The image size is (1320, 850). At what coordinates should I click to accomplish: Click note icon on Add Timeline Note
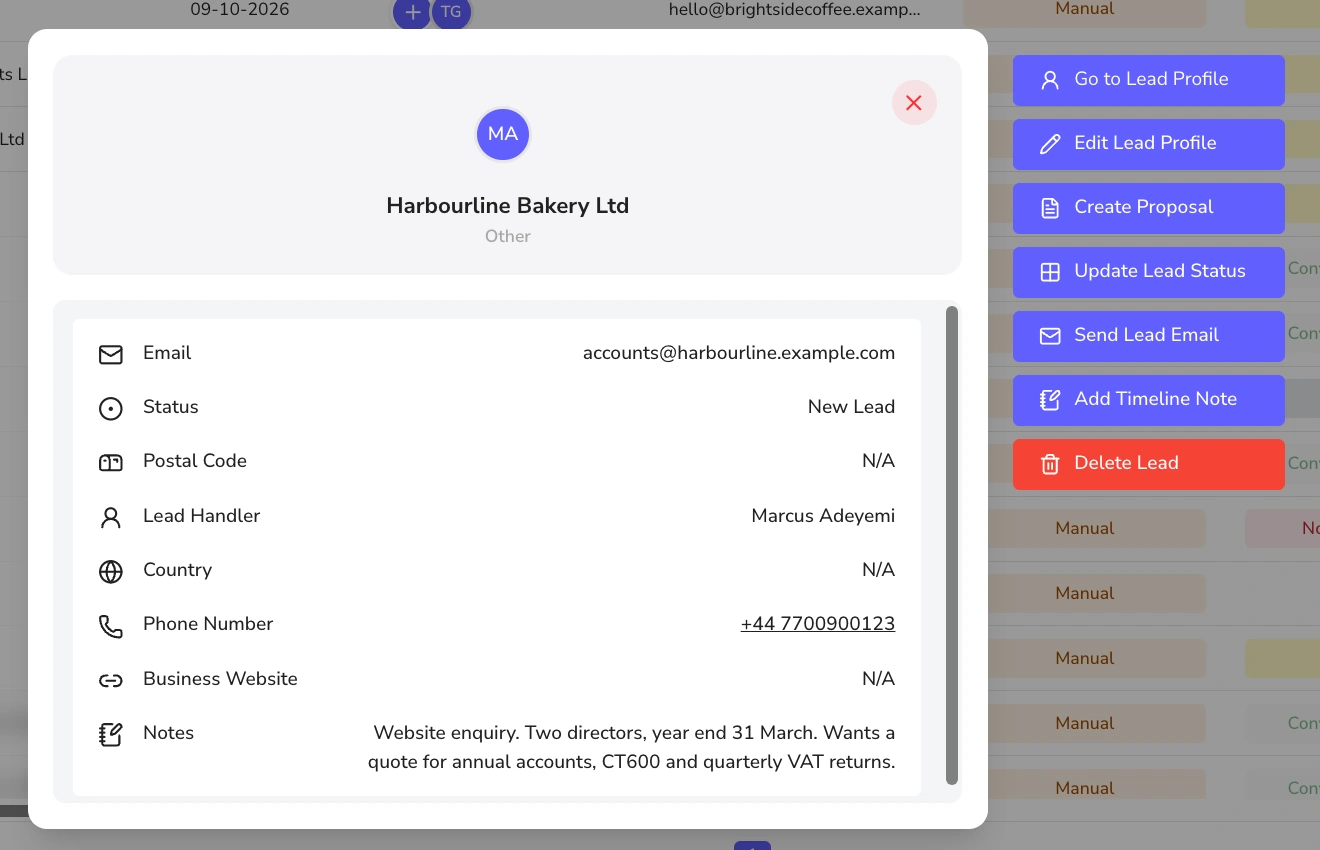click(x=1050, y=400)
